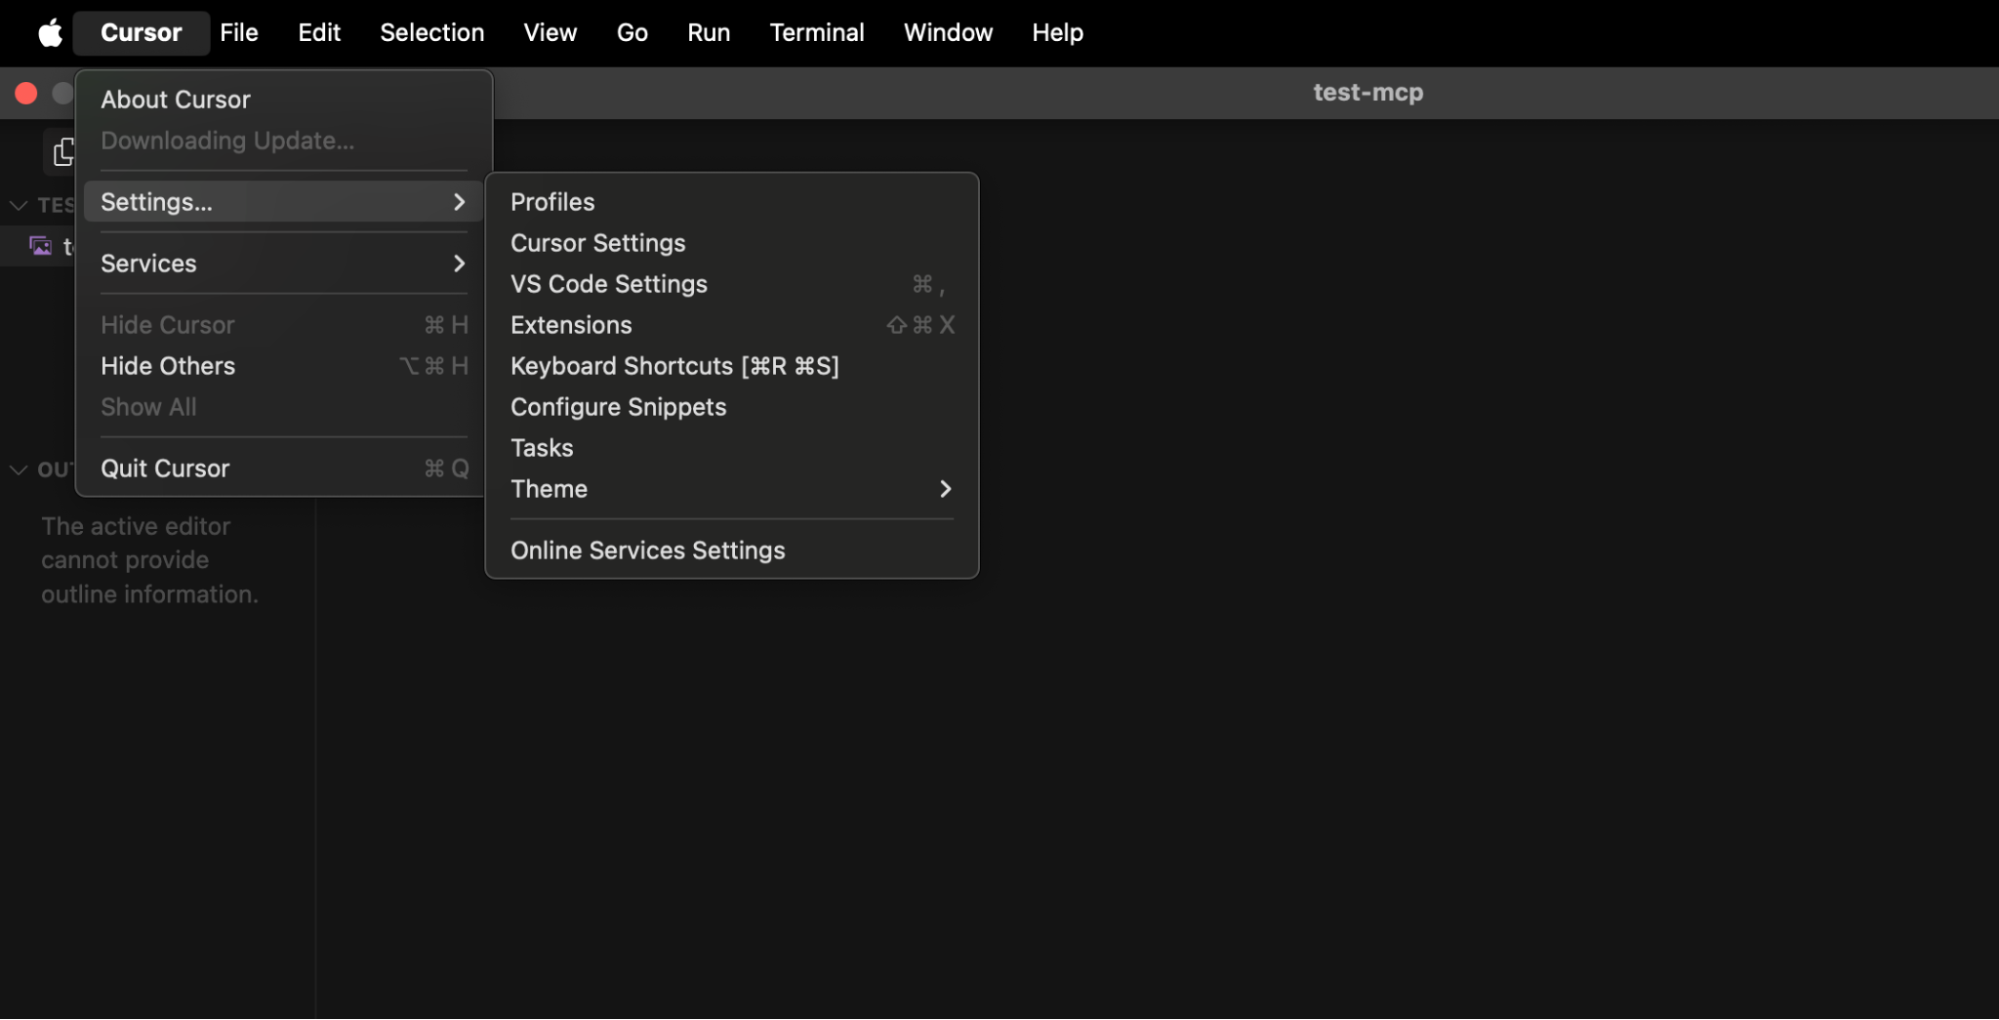This screenshot has height=1020, width=1999.
Task: Open the Run menu
Action: click(709, 33)
